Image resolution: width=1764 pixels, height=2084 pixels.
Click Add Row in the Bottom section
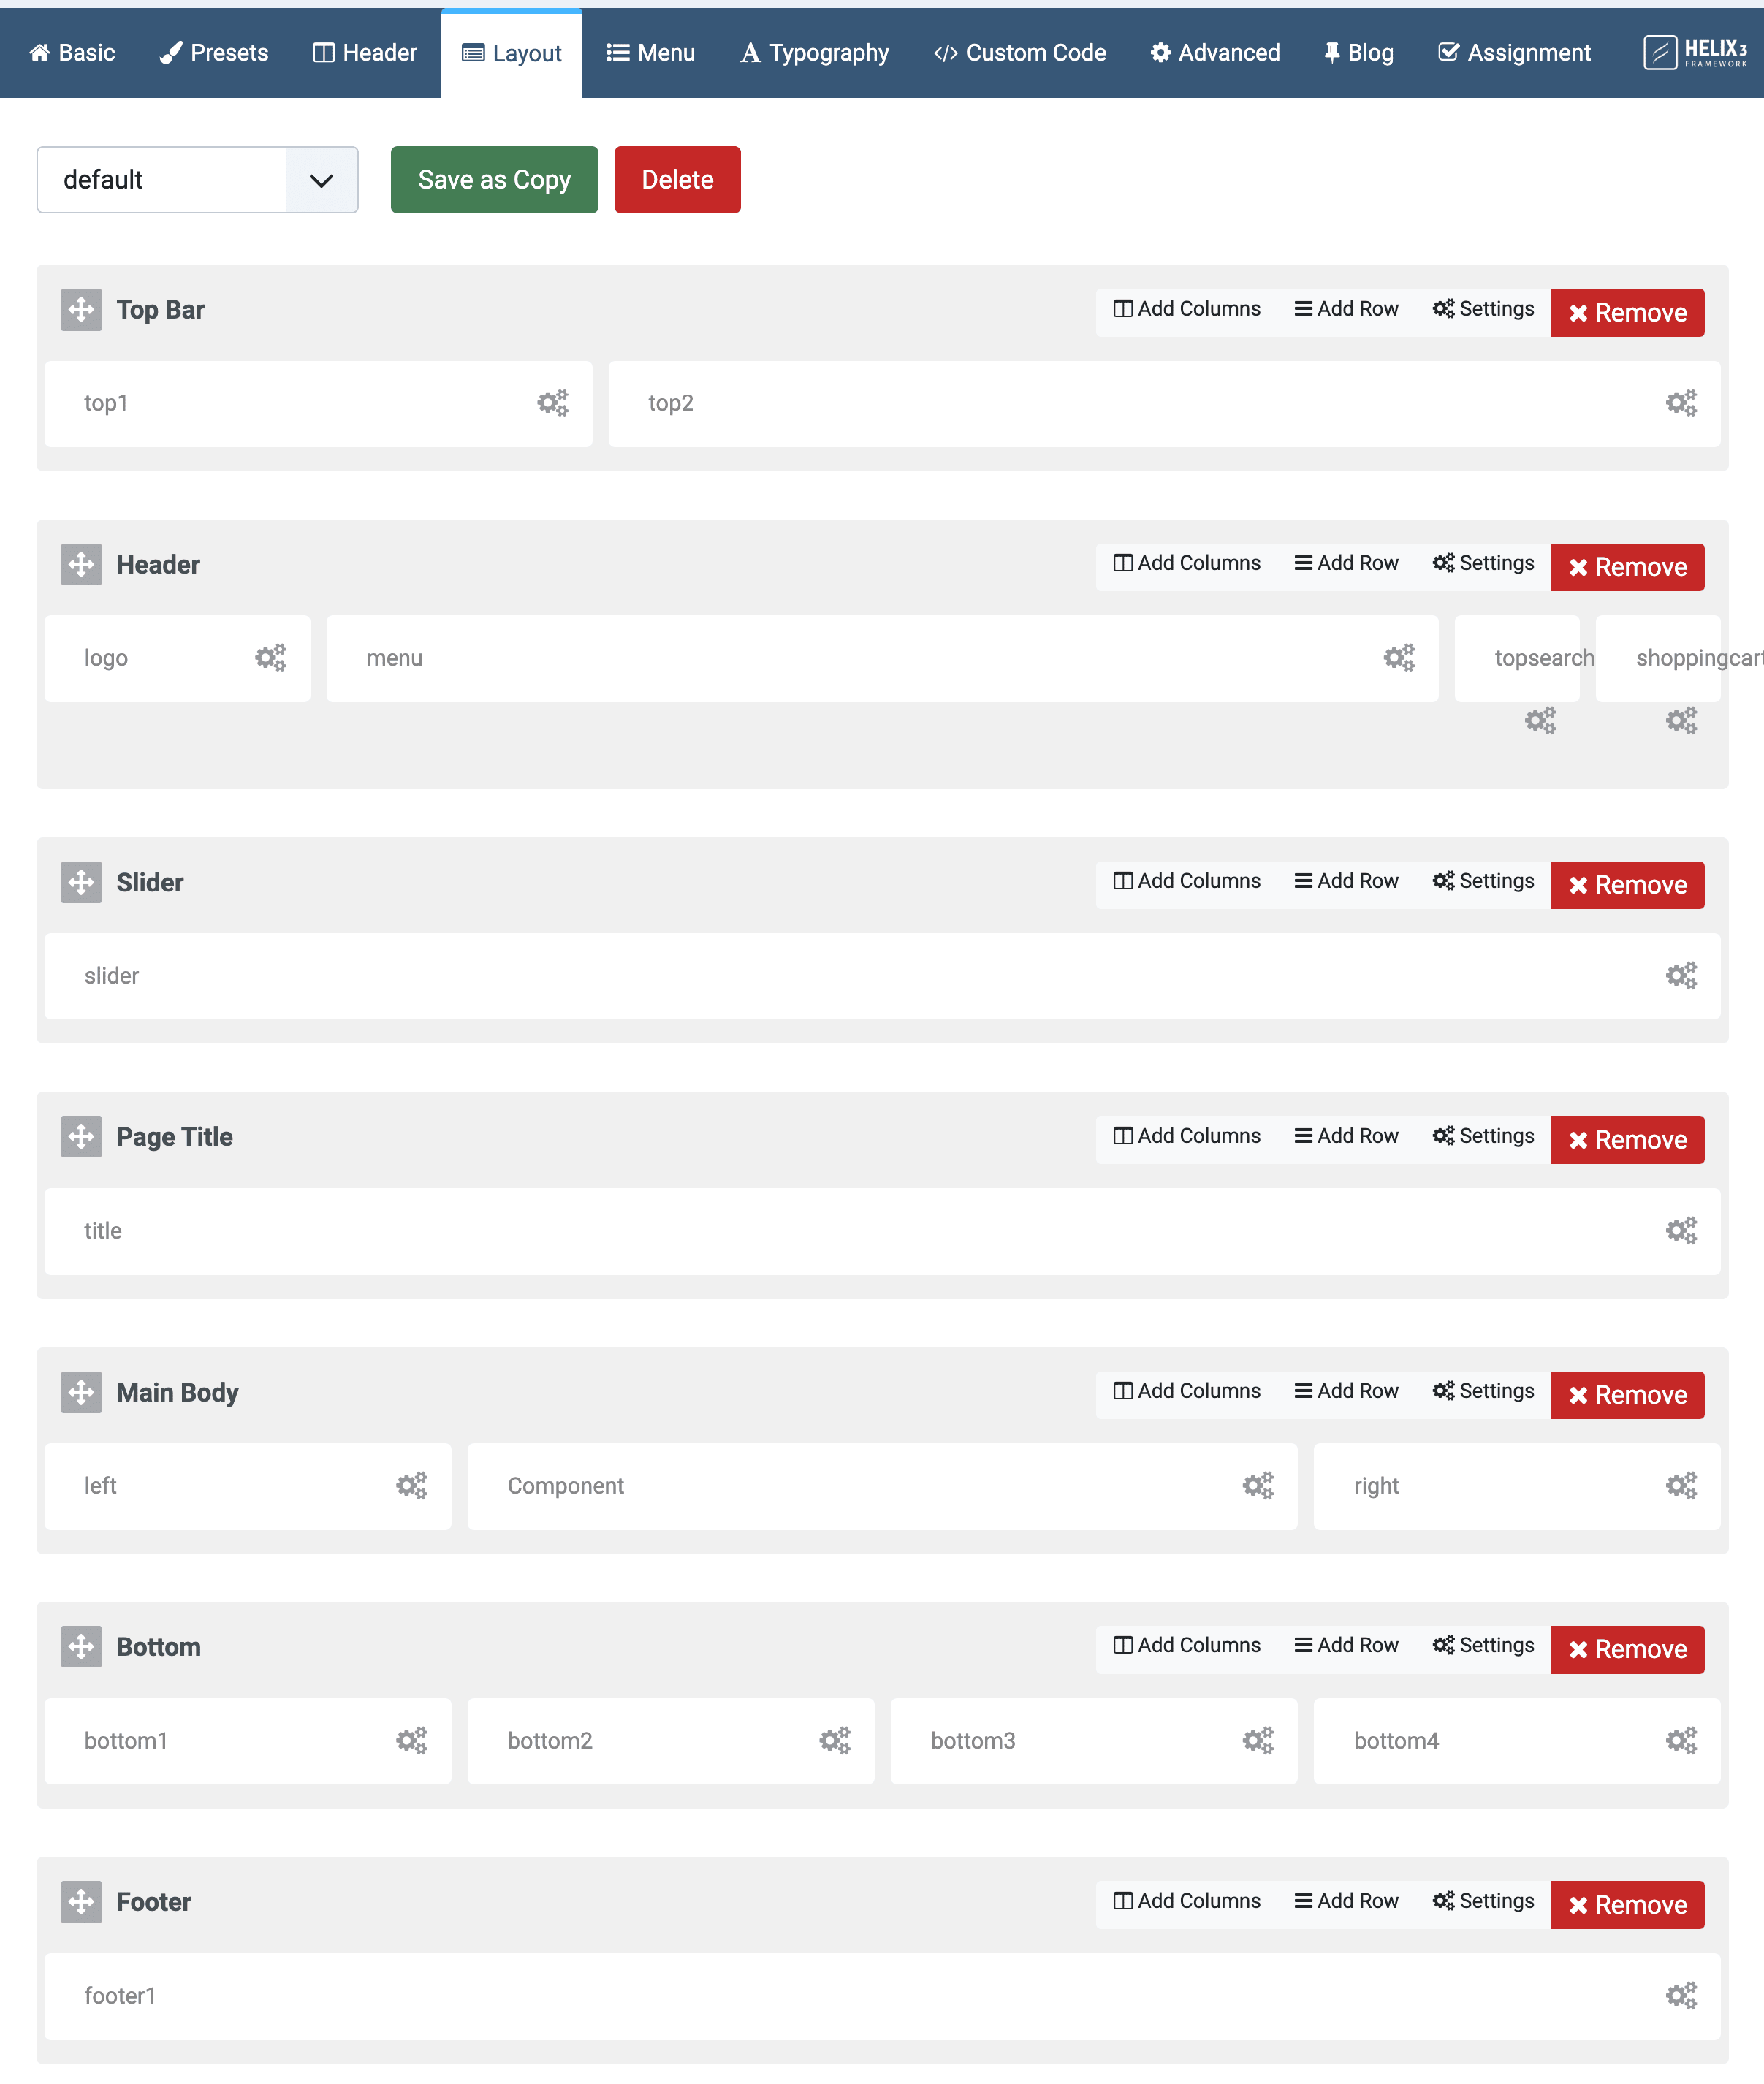click(1346, 1646)
